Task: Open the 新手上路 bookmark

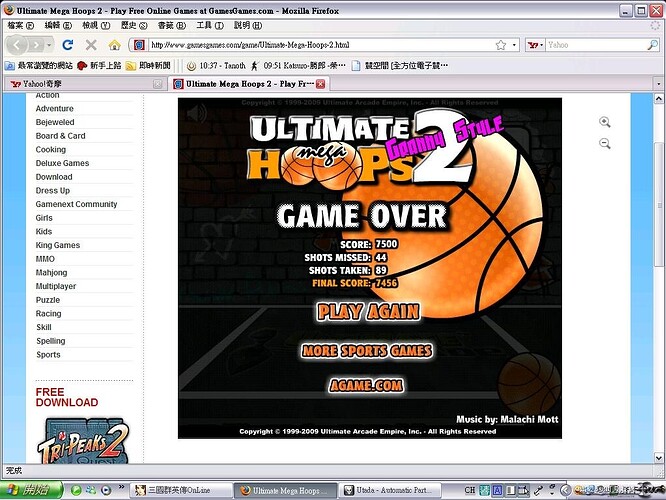Action: (99, 65)
